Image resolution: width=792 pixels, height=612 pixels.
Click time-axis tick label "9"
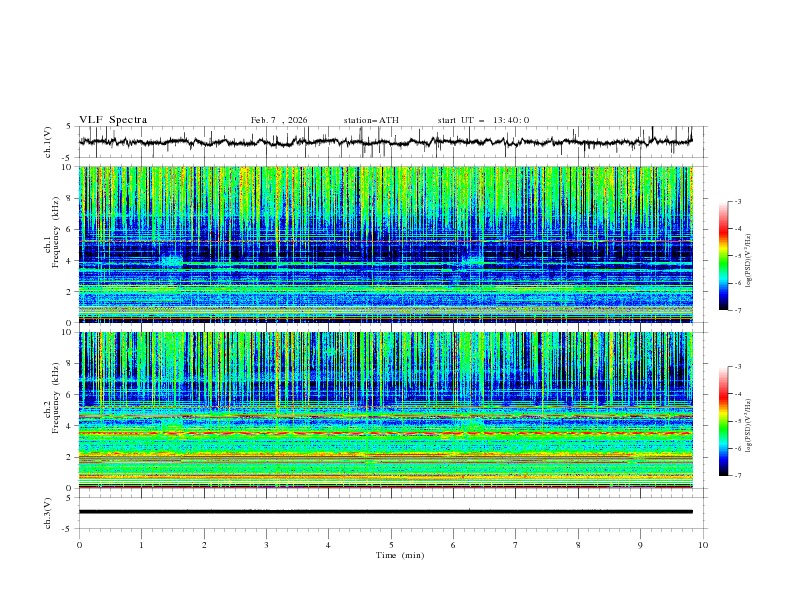click(640, 545)
